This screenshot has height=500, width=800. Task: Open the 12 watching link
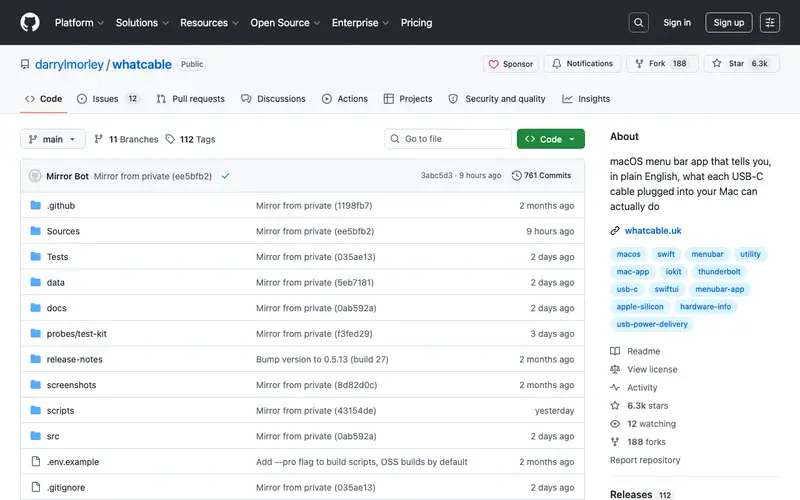click(643, 424)
